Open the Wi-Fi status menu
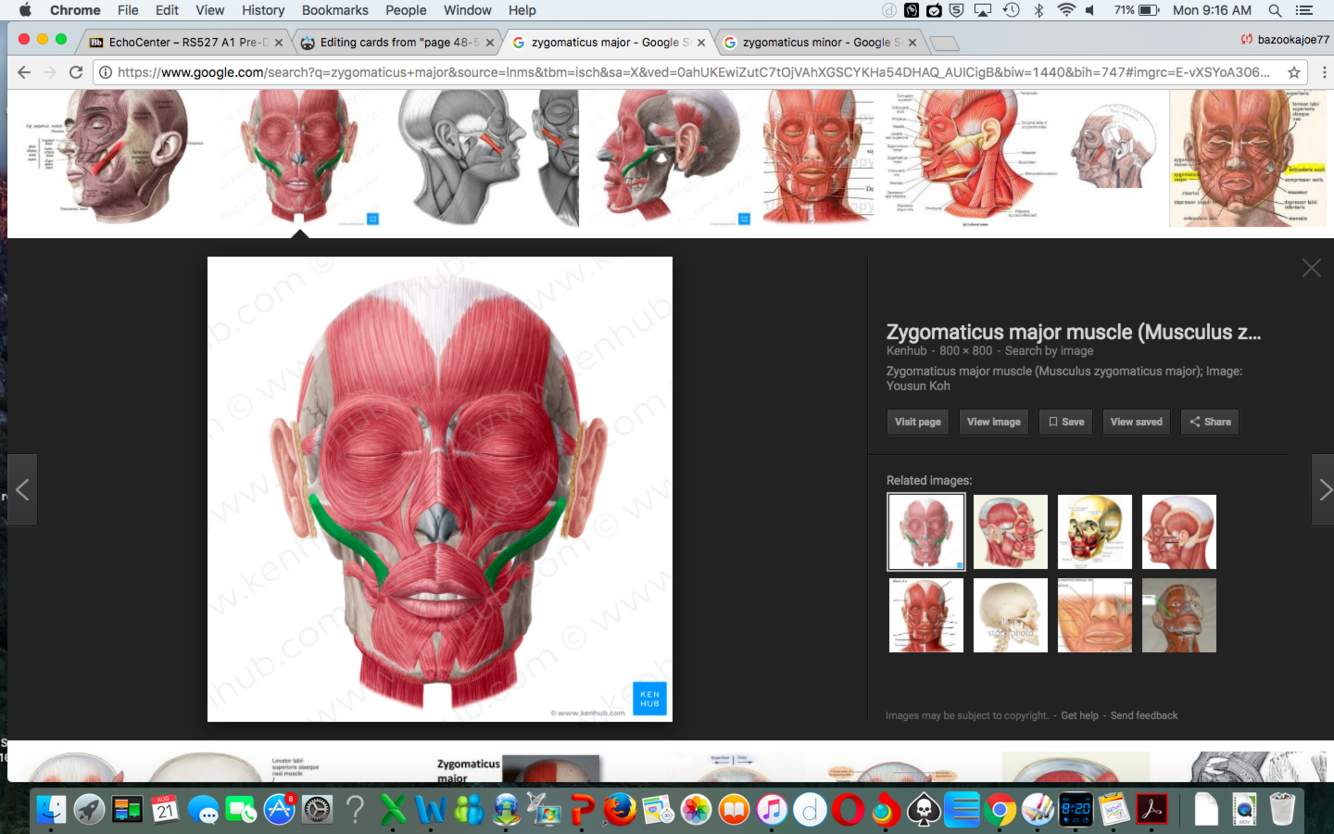Image resolution: width=1334 pixels, height=834 pixels. click(1066, 10)
